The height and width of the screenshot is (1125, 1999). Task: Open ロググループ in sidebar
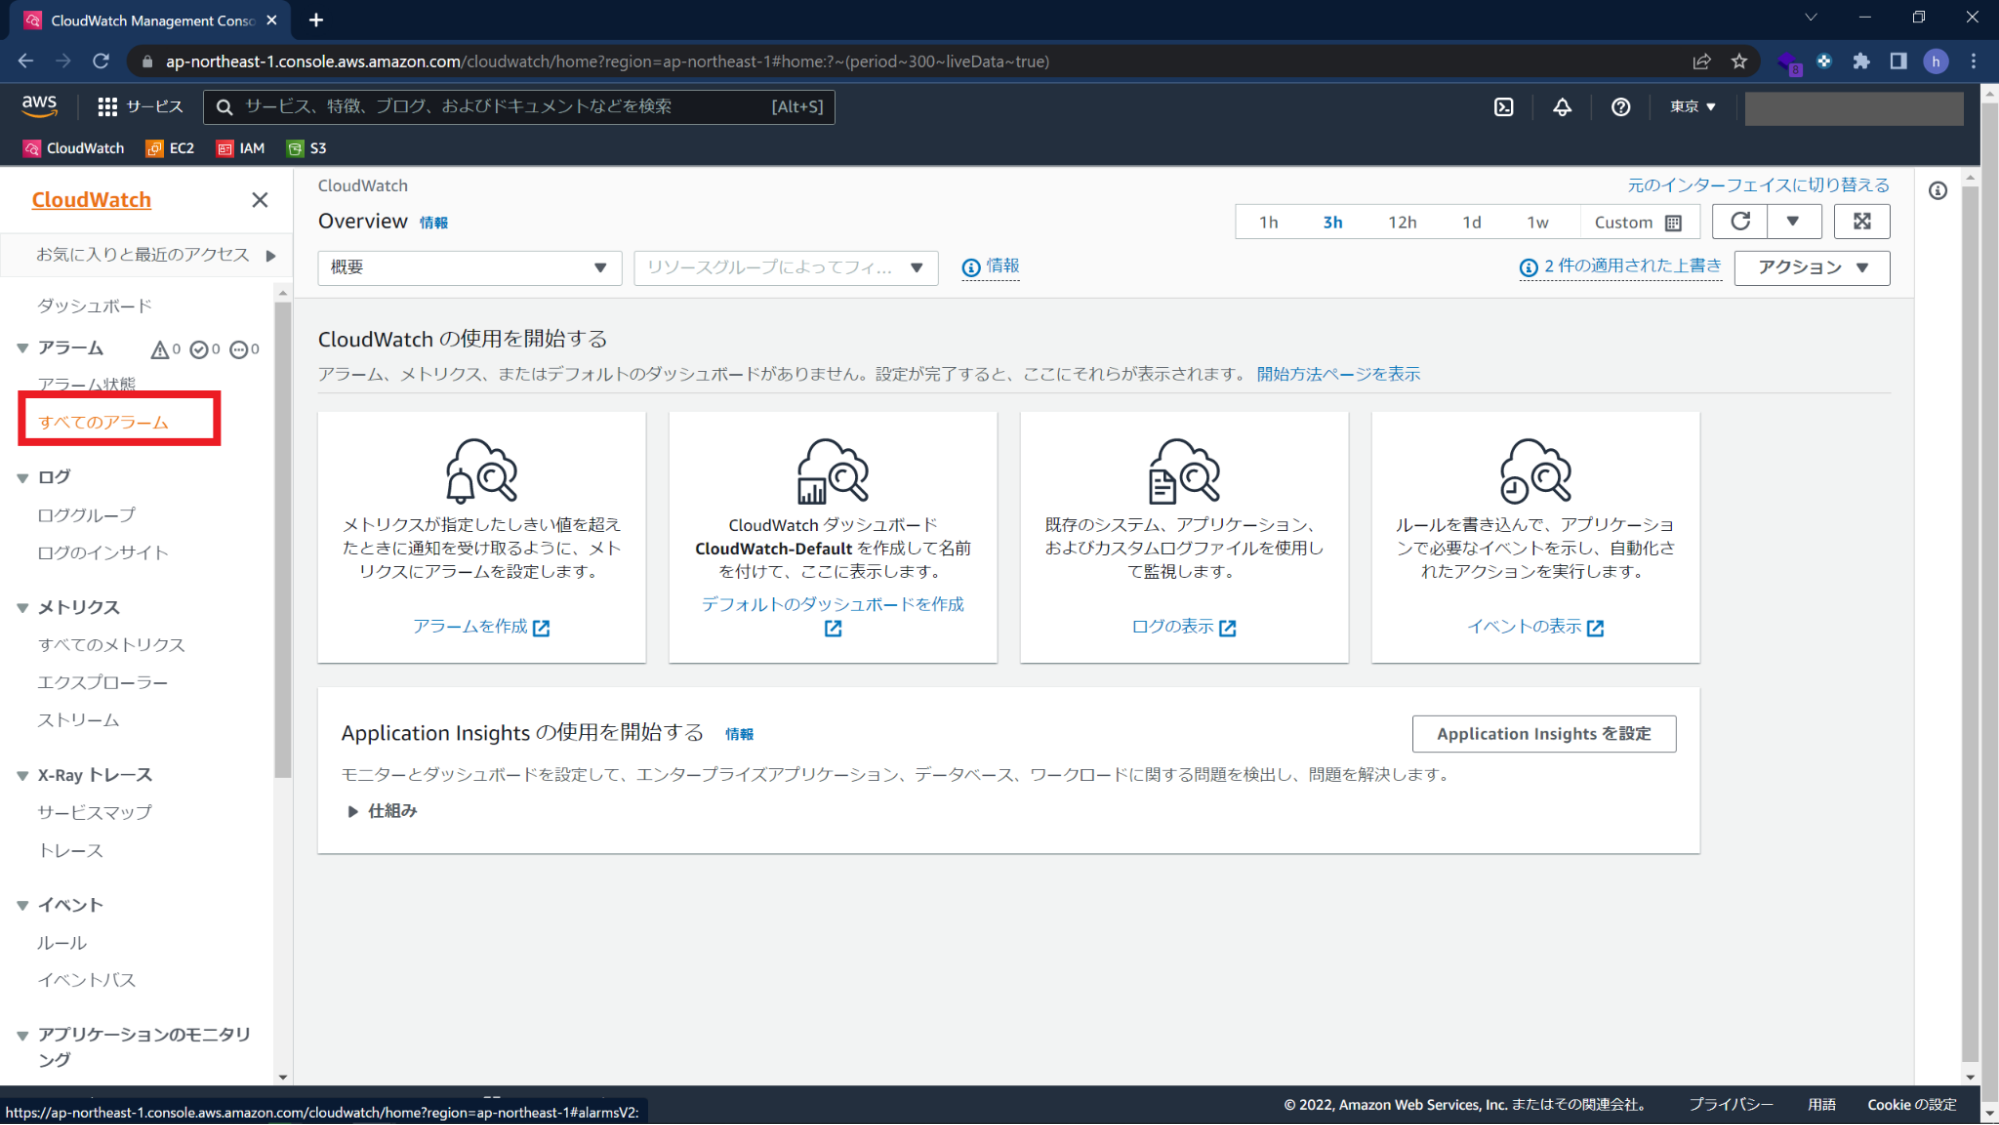[x=87, y=516]
